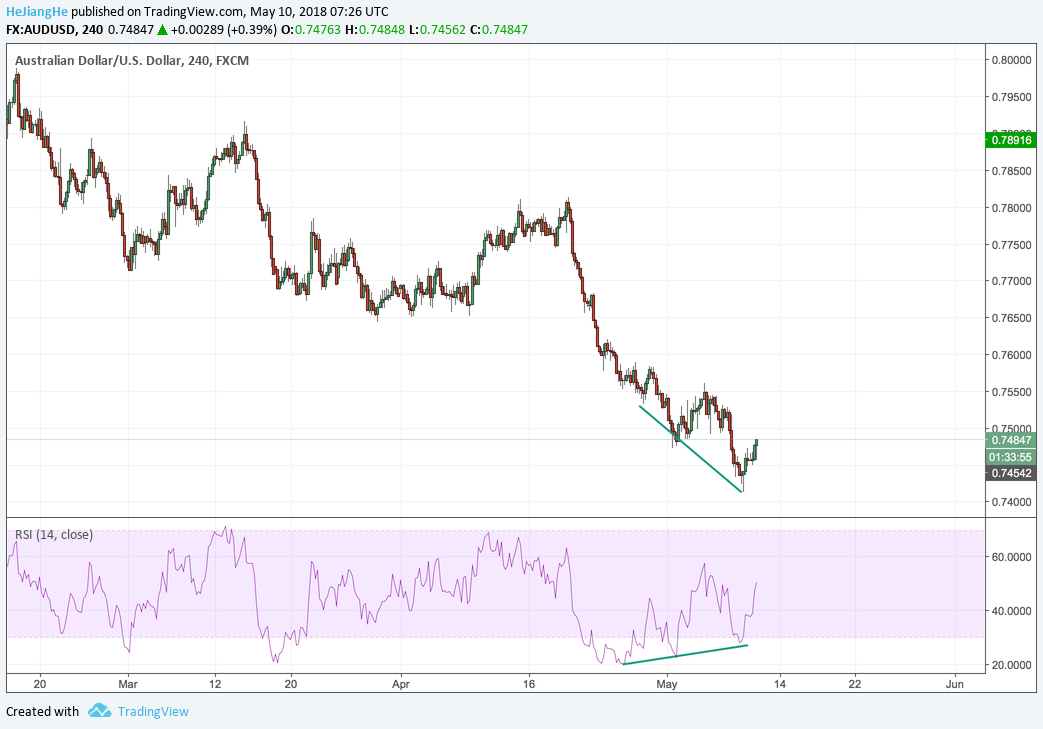
Task: Click the Apr date axis label
Action: (x=400, y=684)
